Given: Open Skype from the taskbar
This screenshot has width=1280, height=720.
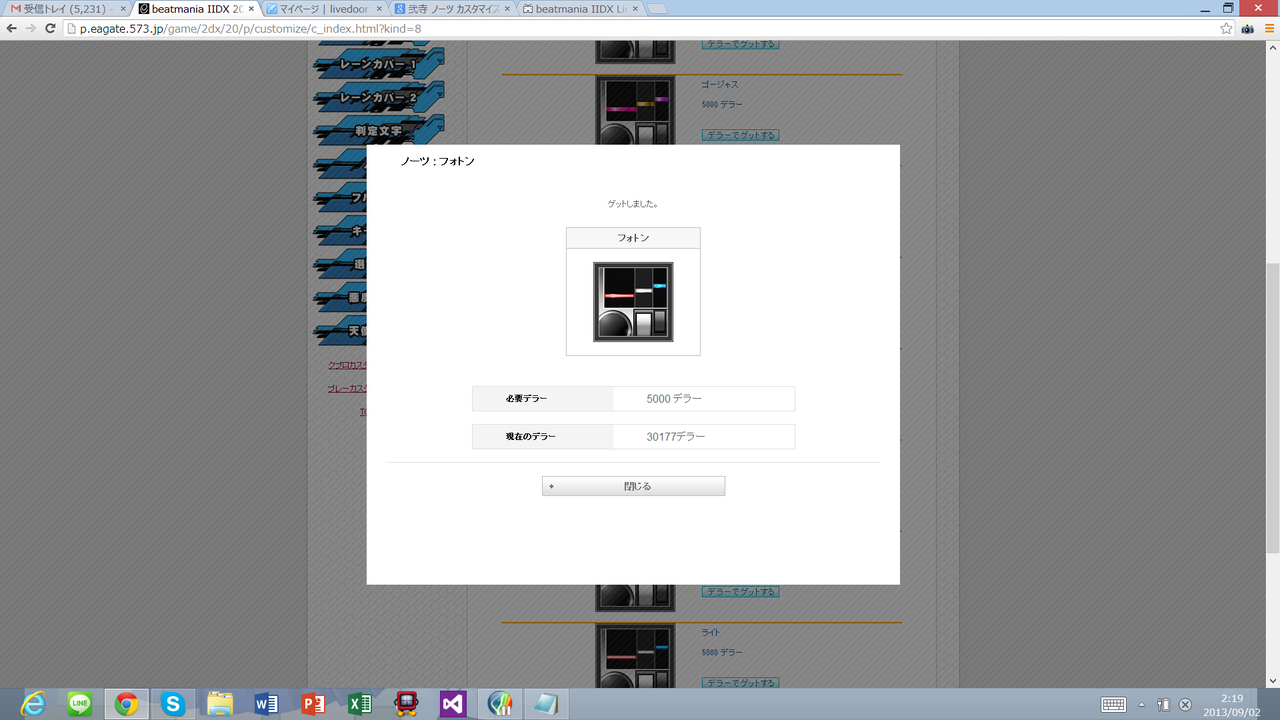Looking at the screenshot, I should pyautogui.click(x=173, y=704).
